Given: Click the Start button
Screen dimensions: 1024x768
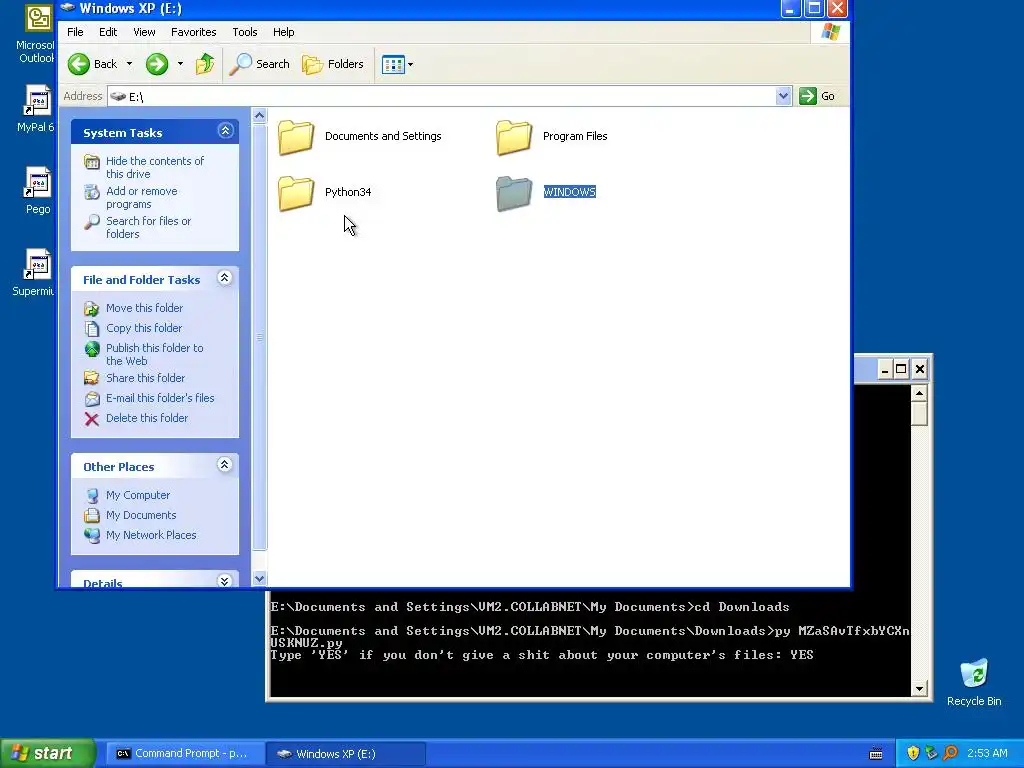Looking at the screenshot, I should click(x=48, y=753).
